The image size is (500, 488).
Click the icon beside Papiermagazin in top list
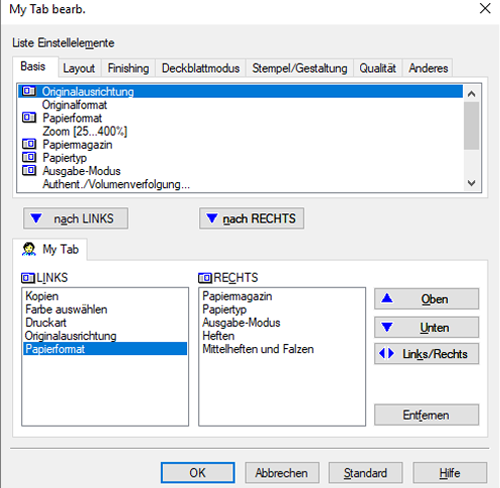coord(29,144)
